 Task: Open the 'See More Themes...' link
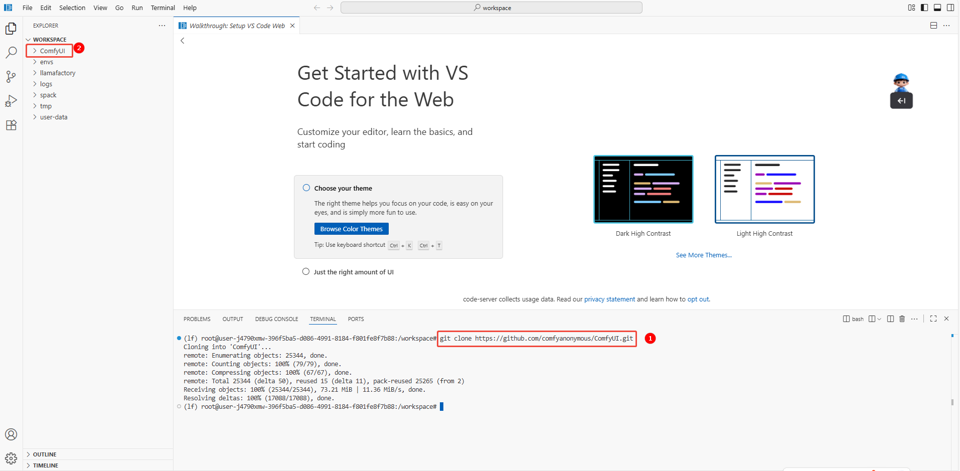click(703, 255)
